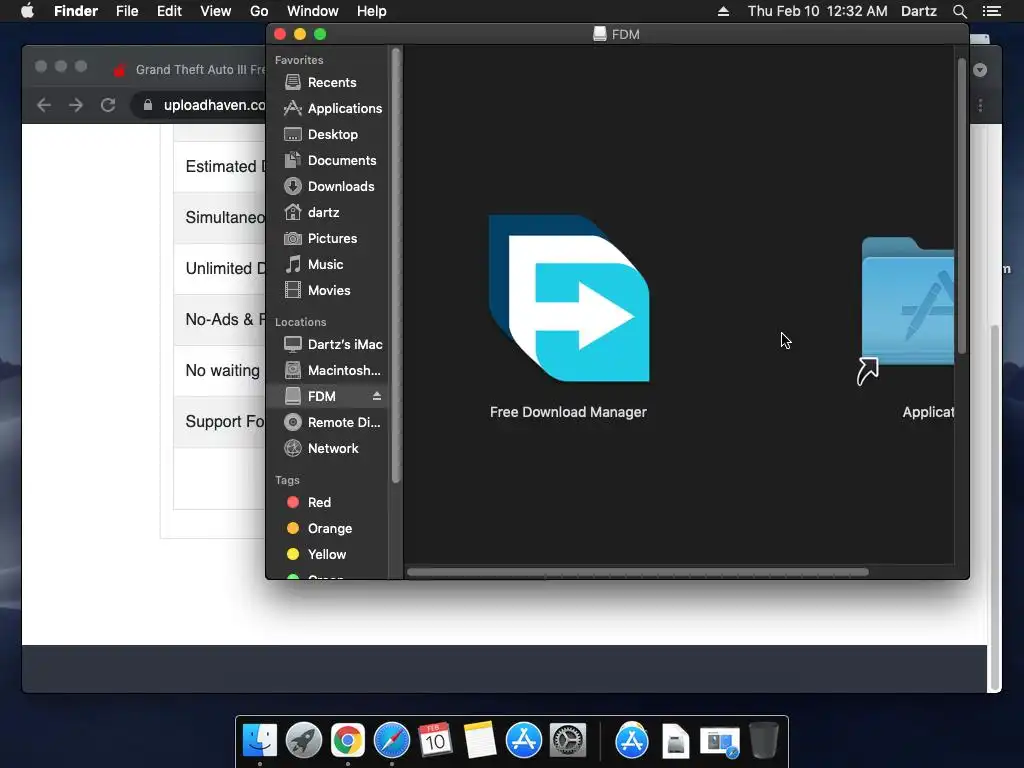Open the Apple menu
This screenshot has width=1024, height=768.
click(x=27, y=11)
